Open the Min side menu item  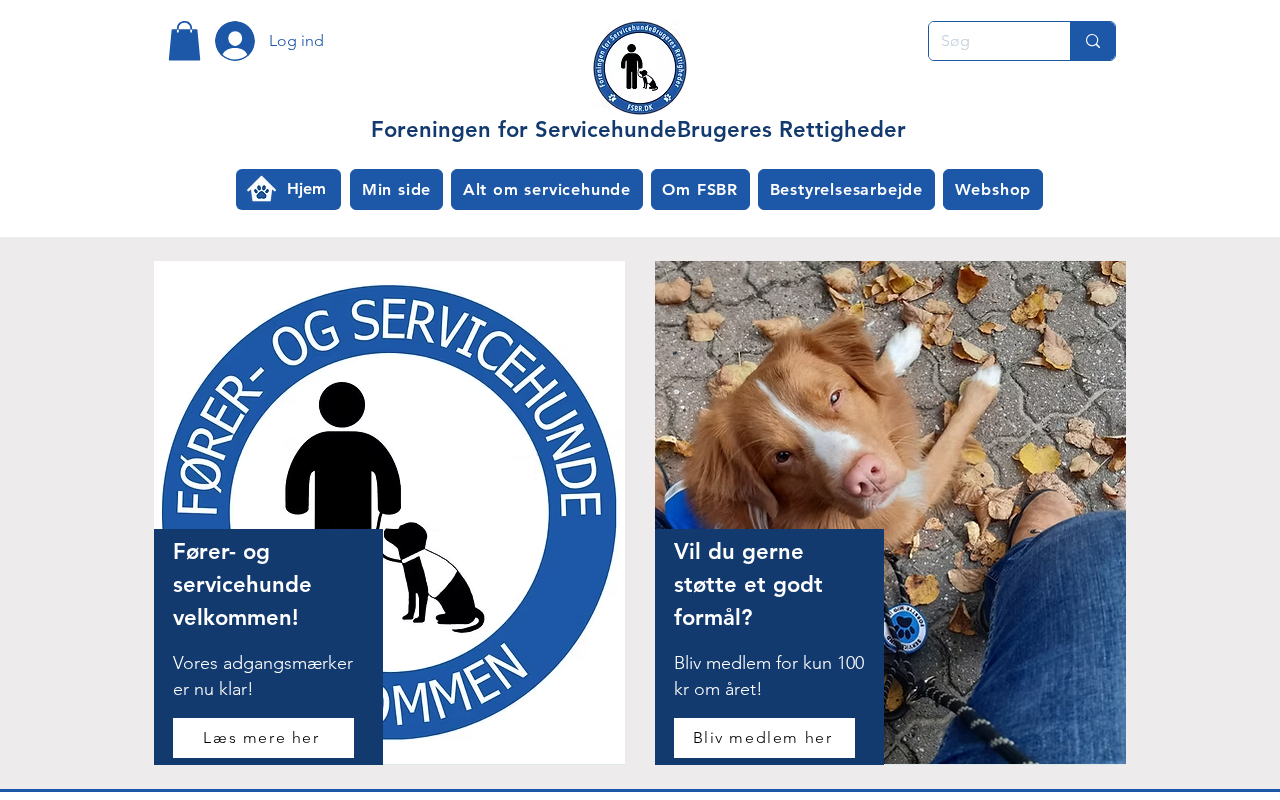tap(396, 190)
